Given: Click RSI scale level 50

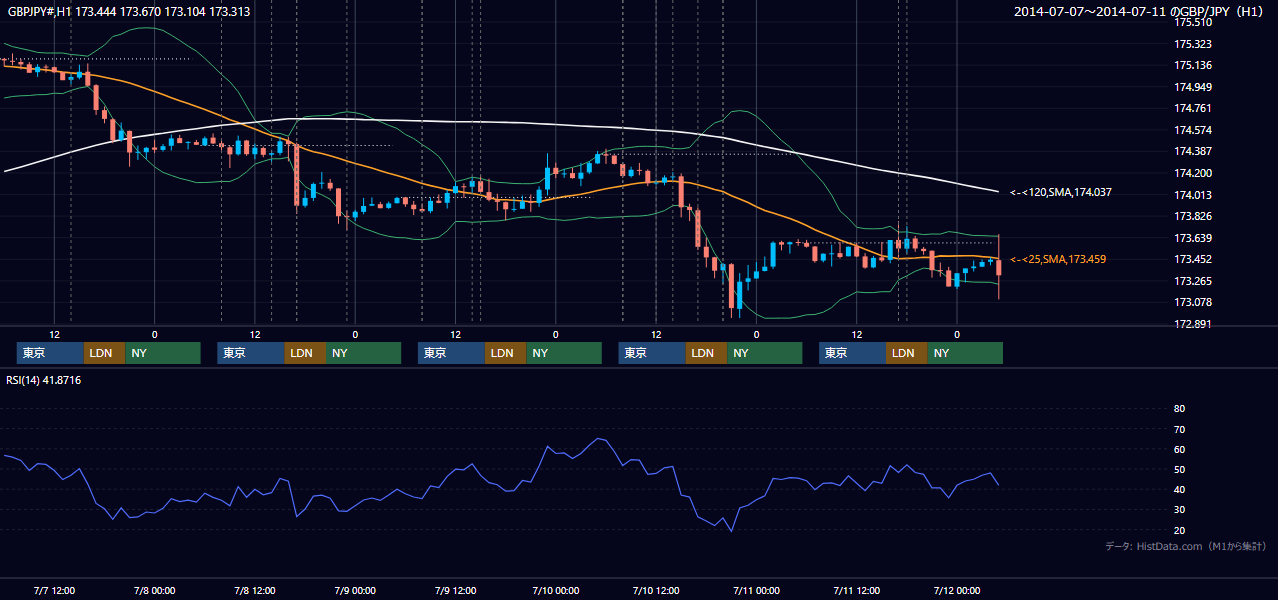Looking at the screenshot, I should (x=1179, y=470).
